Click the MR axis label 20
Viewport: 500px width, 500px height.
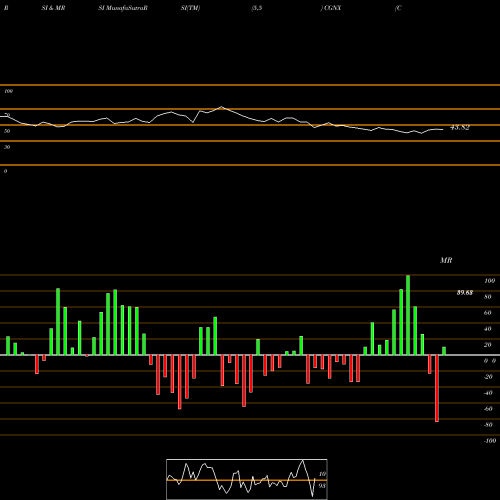point(488,345)
